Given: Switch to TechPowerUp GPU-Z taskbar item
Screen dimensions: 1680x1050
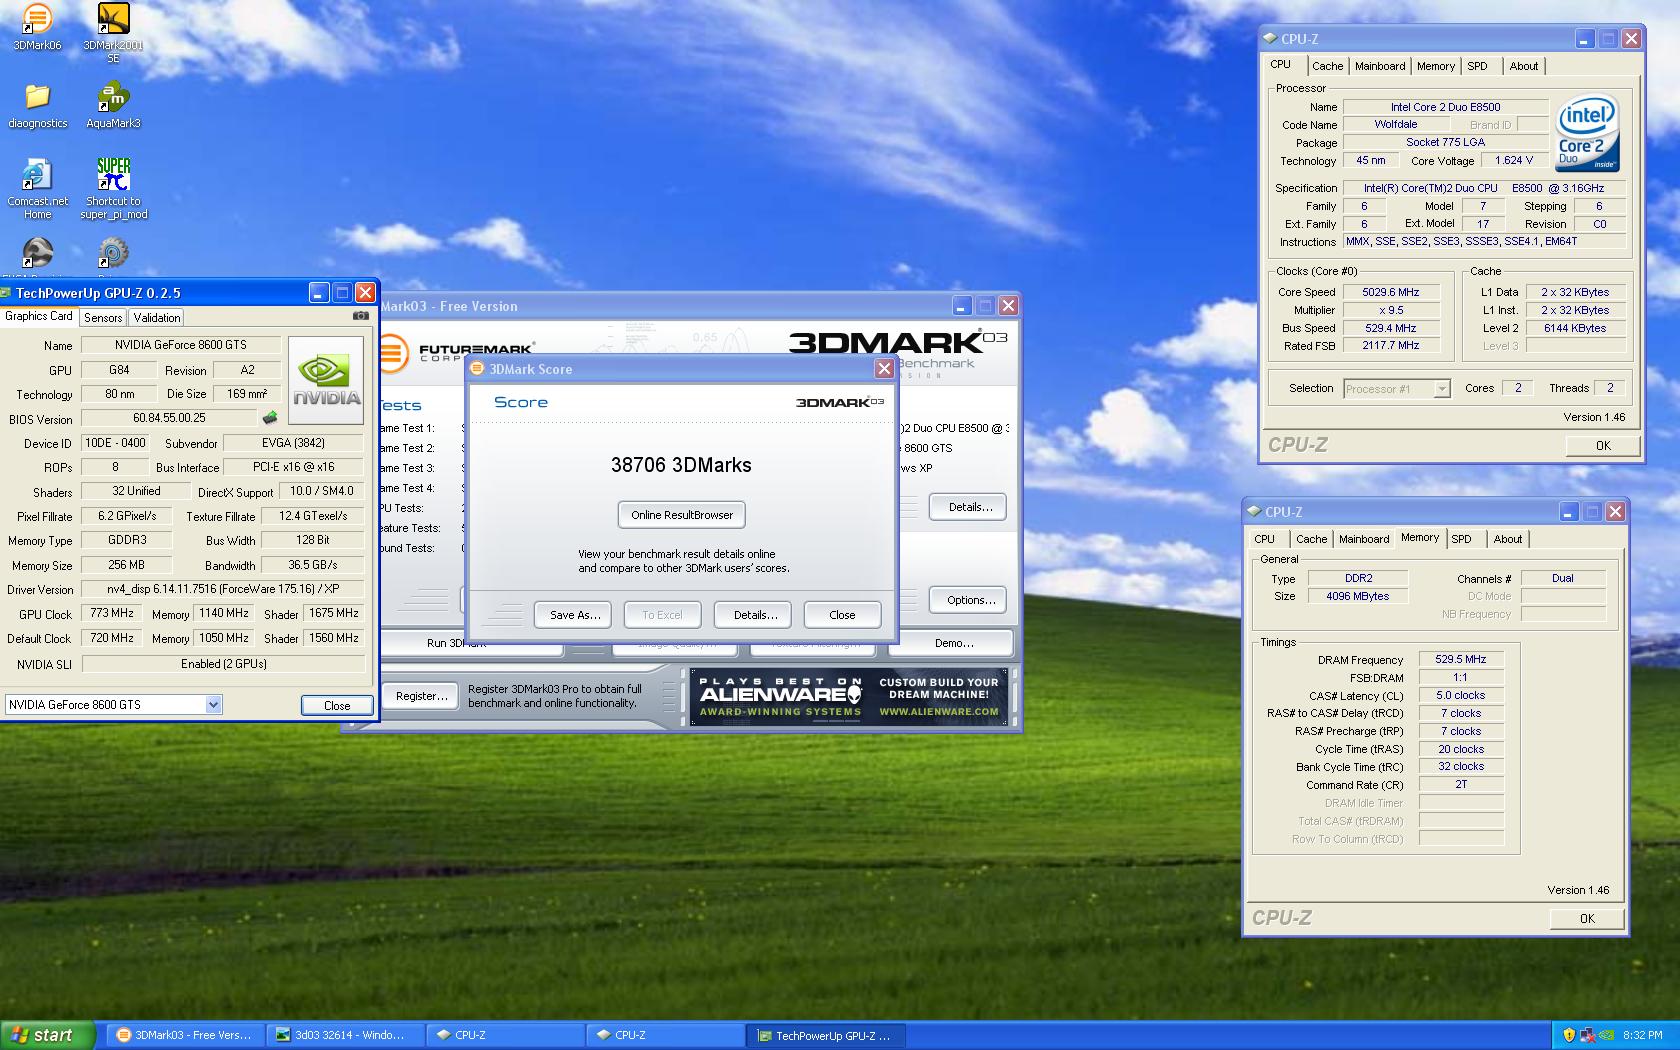Looking at the screenshot, I should tap(828, 1035).
